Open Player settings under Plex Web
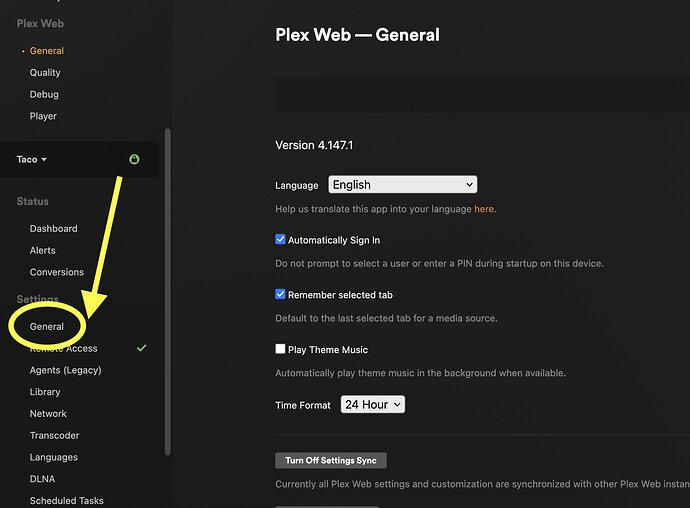Viewport: 690px width, 508px height. coord(43,117)
